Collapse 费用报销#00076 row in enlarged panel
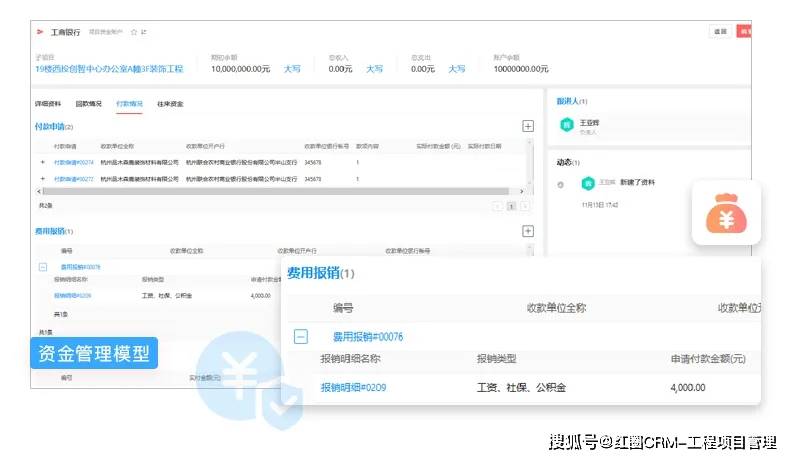The width and height of the screenshot is (792, 459). [x=301, y=336]
